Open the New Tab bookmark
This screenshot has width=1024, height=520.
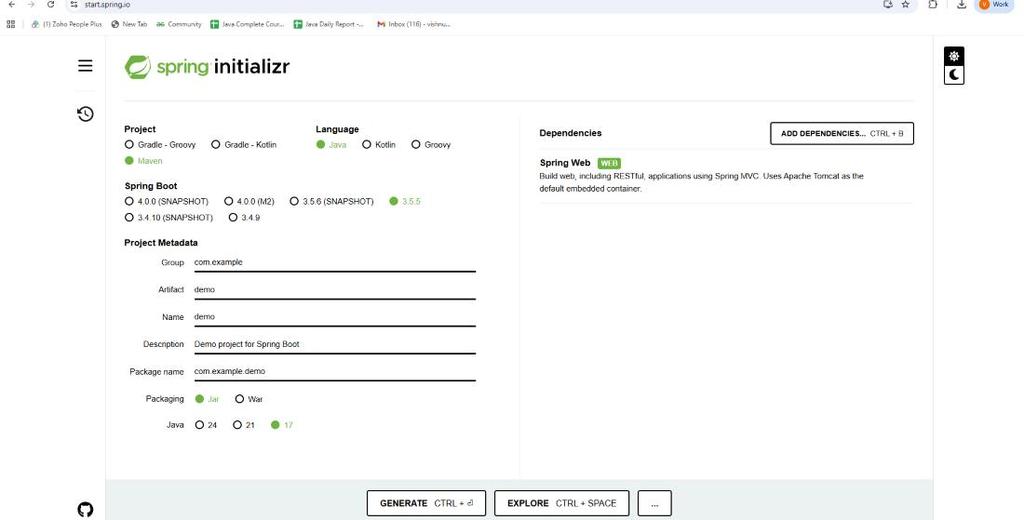(x=129, y=24)
